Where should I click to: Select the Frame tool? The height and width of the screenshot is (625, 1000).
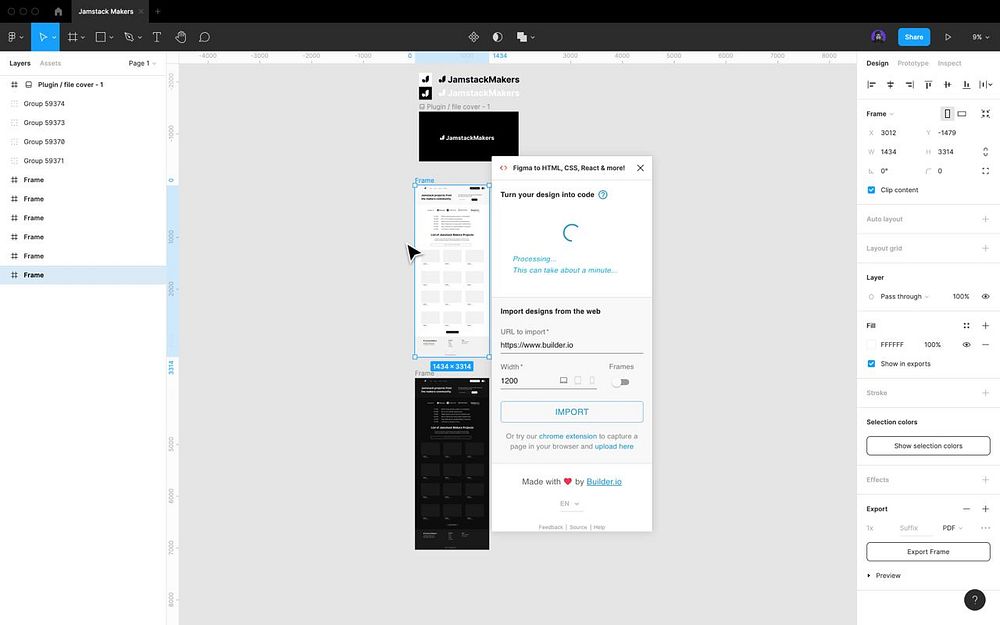coord(73,37)
